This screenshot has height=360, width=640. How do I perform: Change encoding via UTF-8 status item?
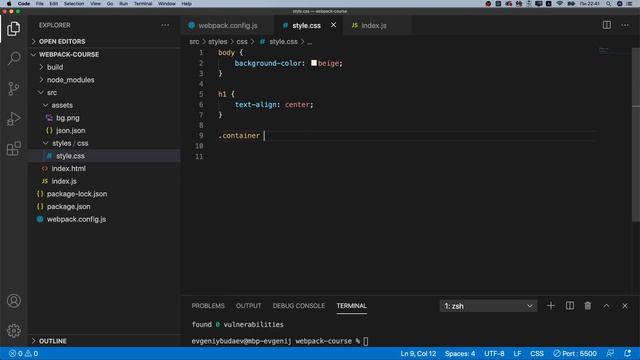coord(494,353)
